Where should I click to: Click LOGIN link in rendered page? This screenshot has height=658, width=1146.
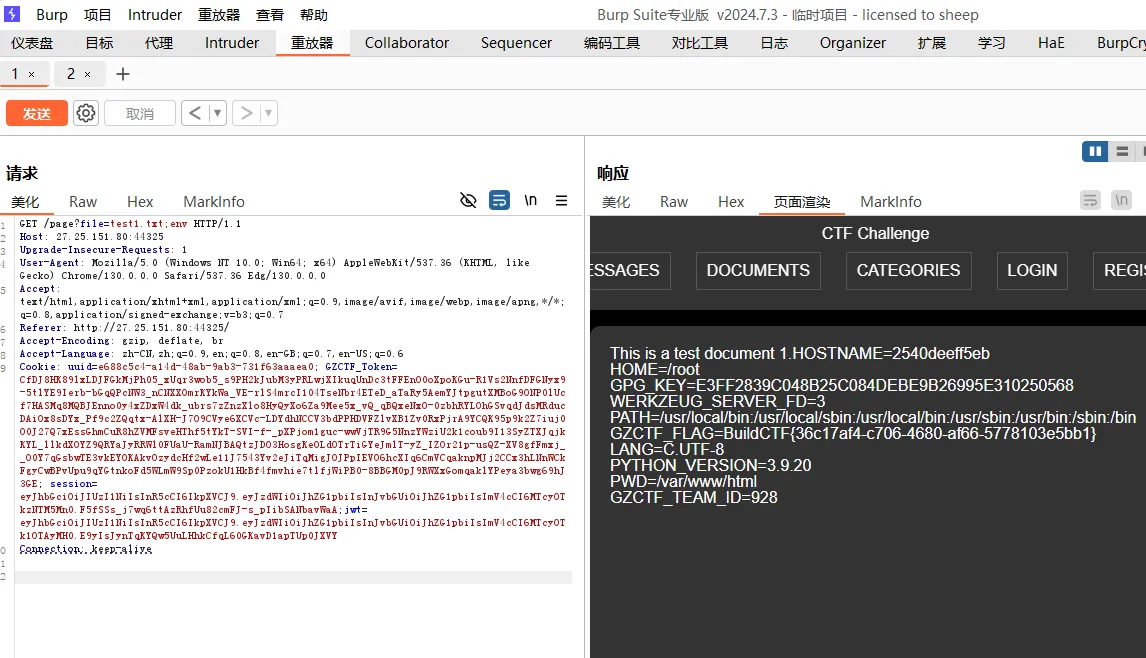[x=1032, y=271]
